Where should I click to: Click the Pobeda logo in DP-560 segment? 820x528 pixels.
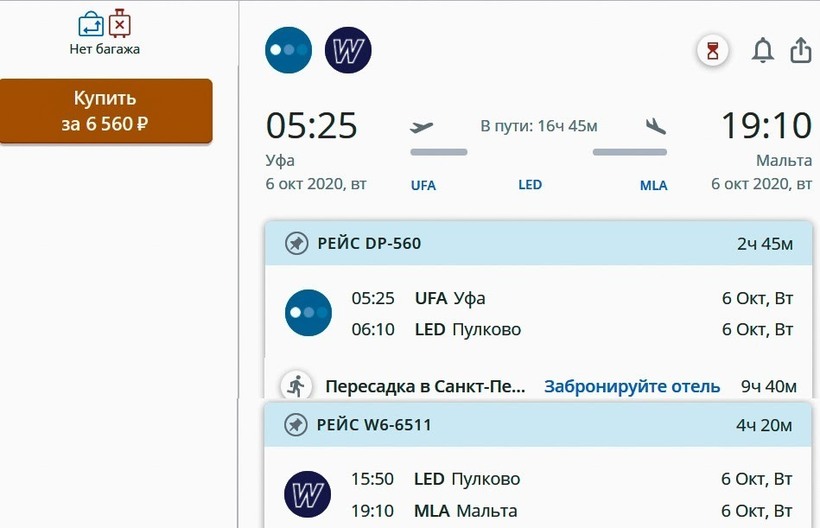tap(307, 313)
